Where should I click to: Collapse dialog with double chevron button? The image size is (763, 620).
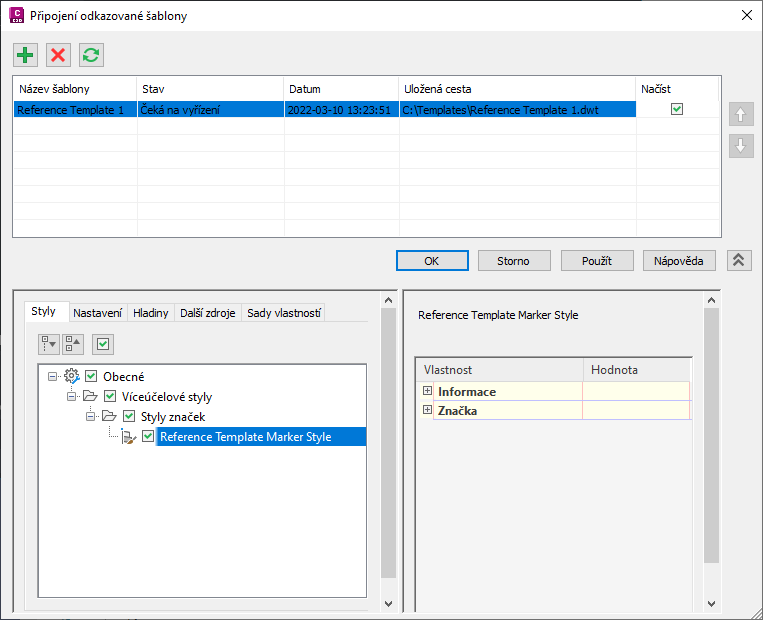(739, 260)
